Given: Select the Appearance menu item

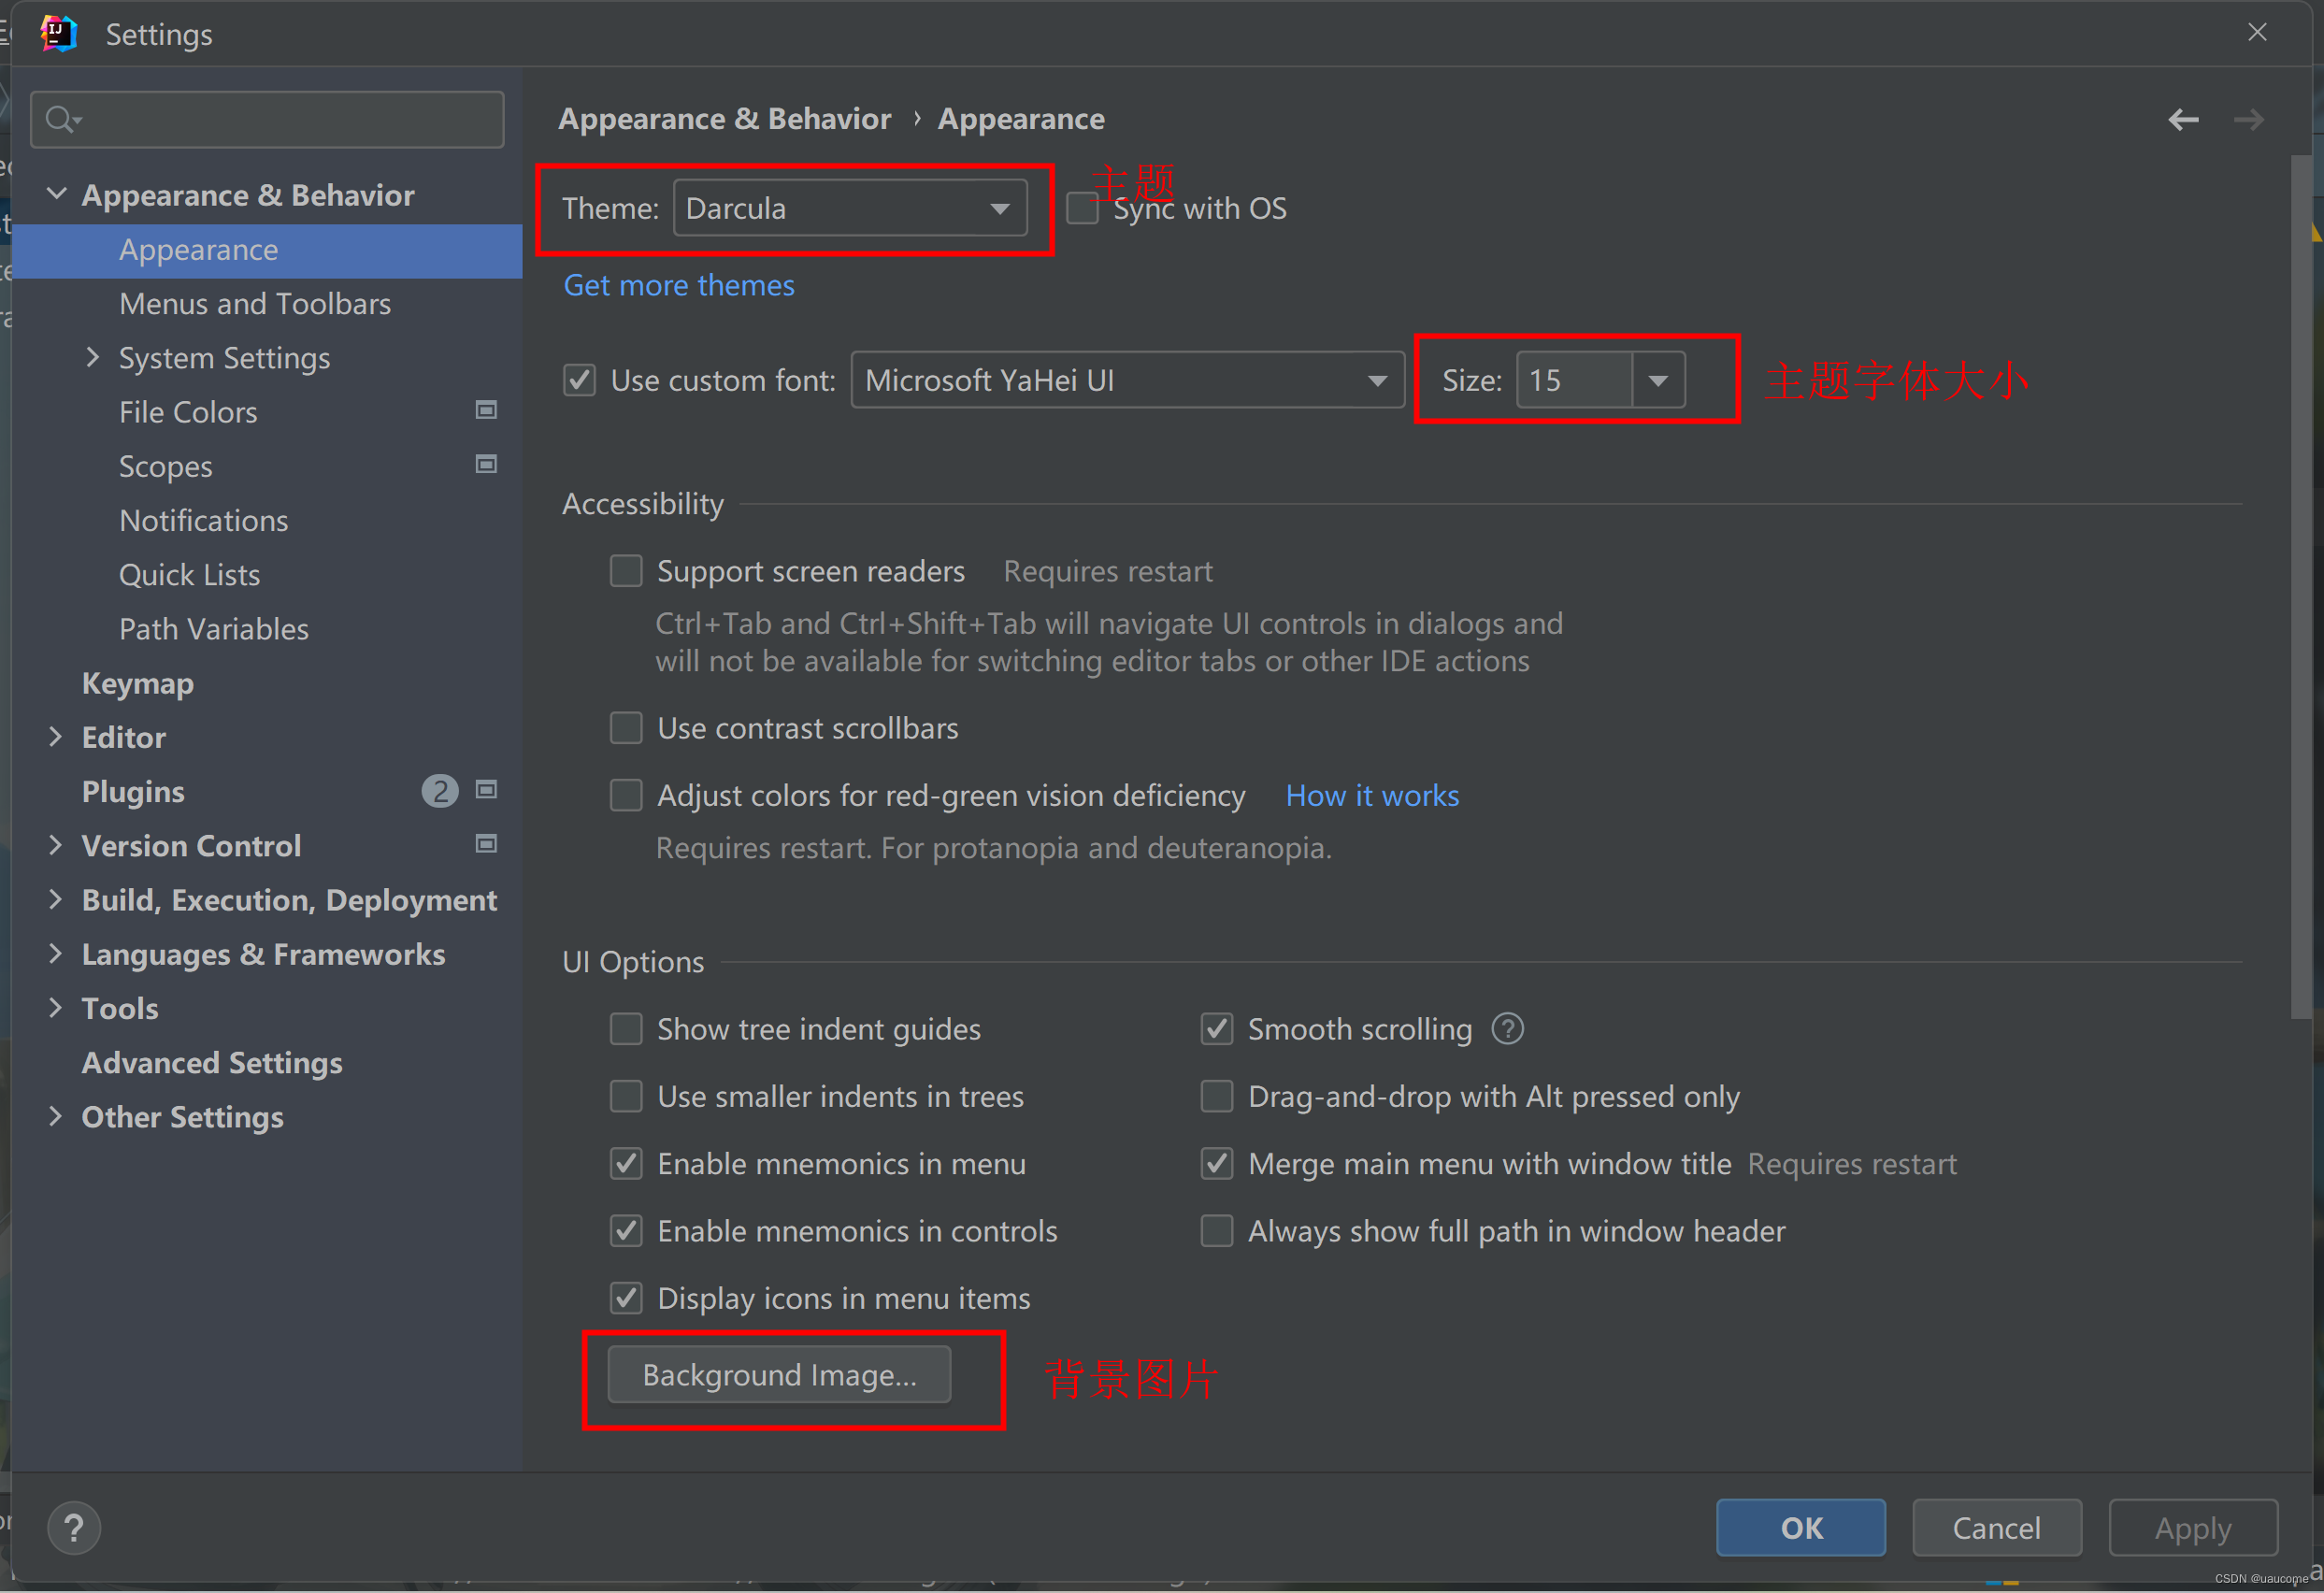Looking at the screenshot, I should [198, 247].
